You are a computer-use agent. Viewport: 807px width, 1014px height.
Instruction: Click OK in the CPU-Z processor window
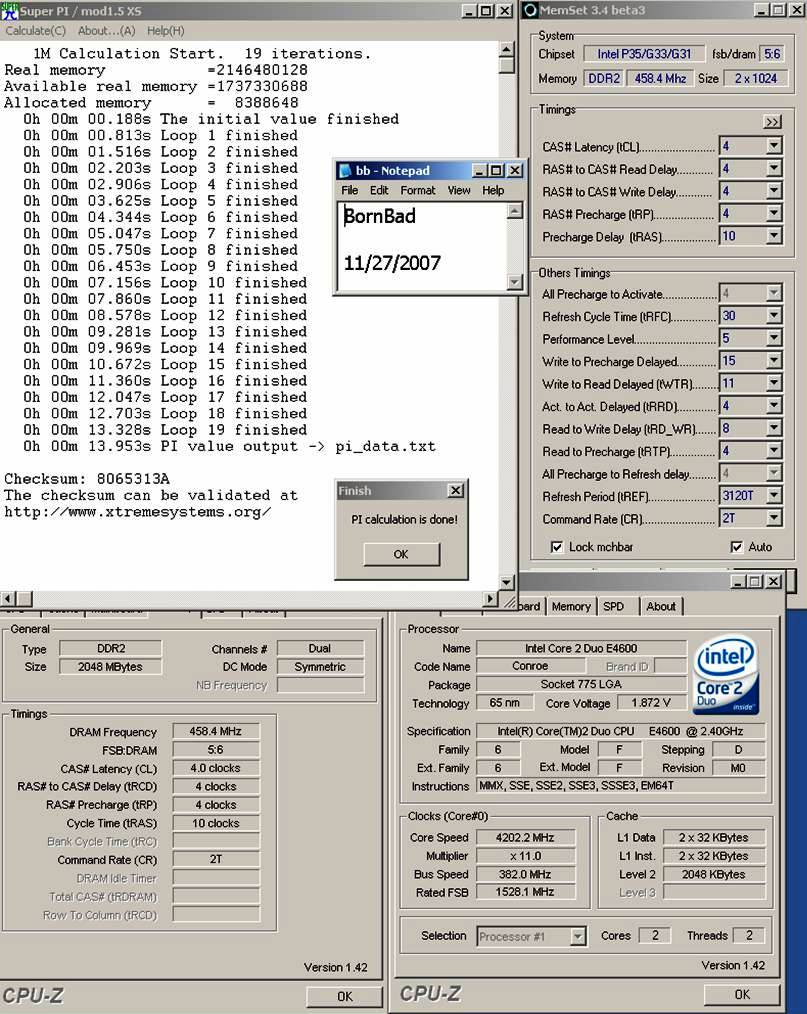click(x=742, y=994)
